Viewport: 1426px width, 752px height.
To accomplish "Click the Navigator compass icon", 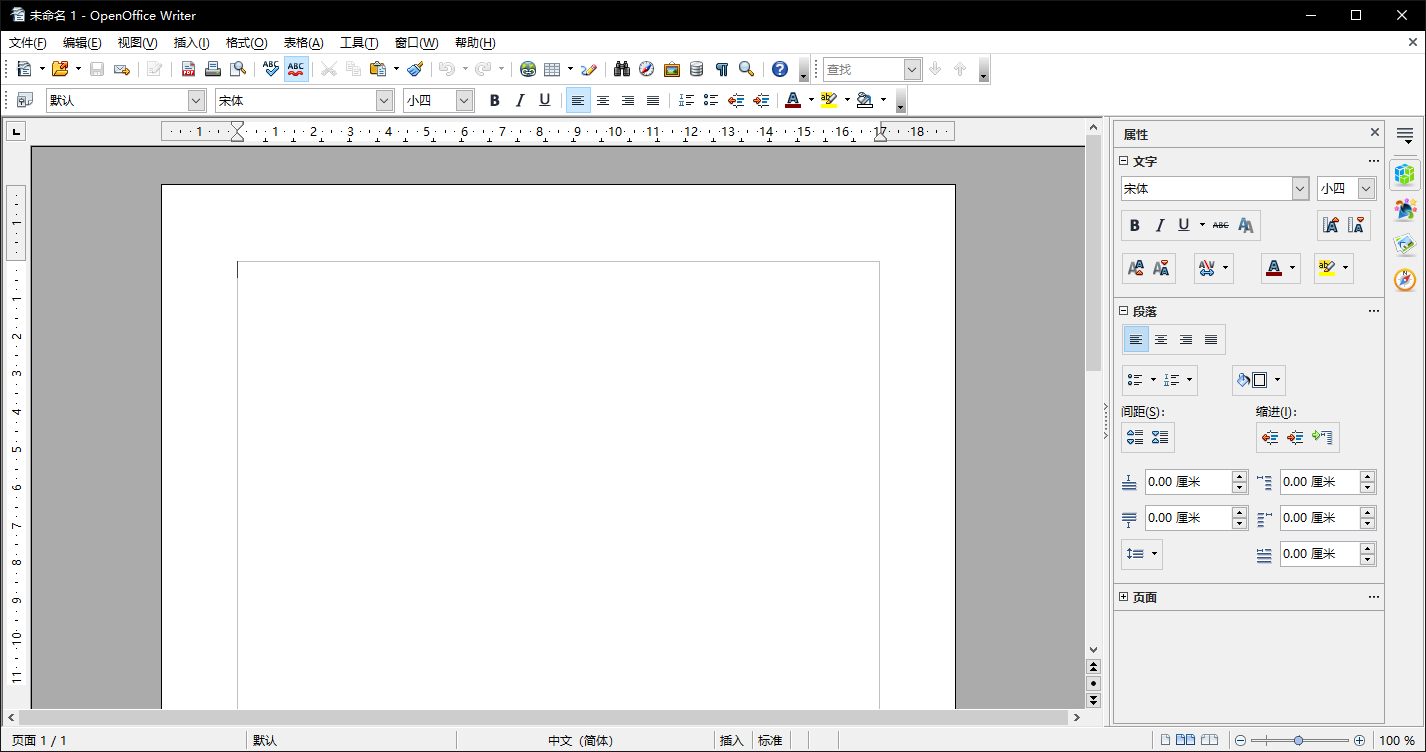I will (646, 69).
